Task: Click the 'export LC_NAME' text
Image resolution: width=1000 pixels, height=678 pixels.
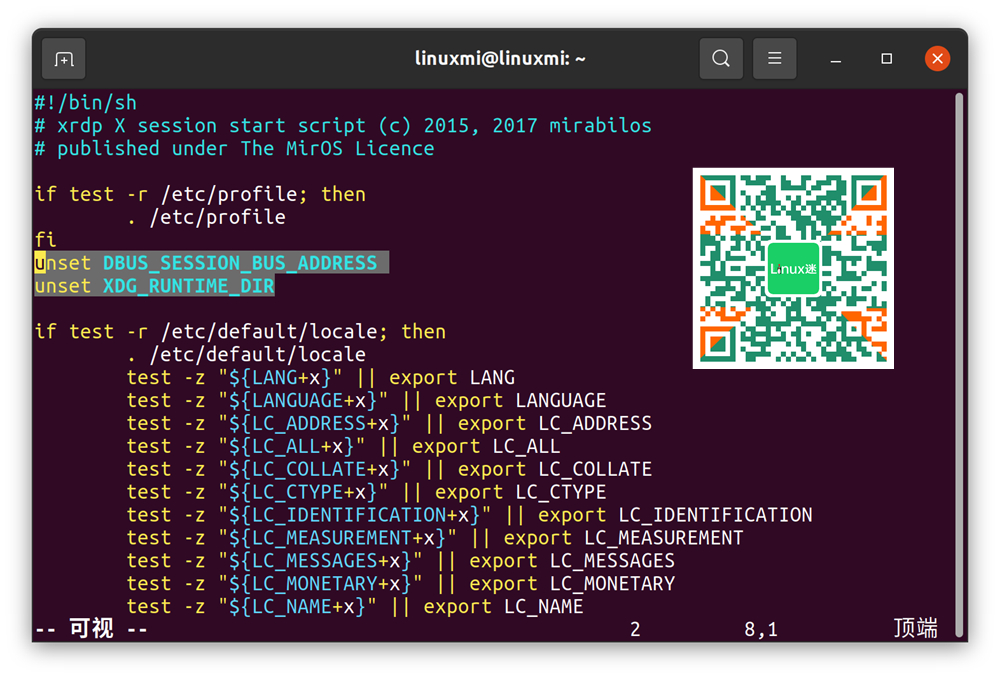Action: click(503, 607)
